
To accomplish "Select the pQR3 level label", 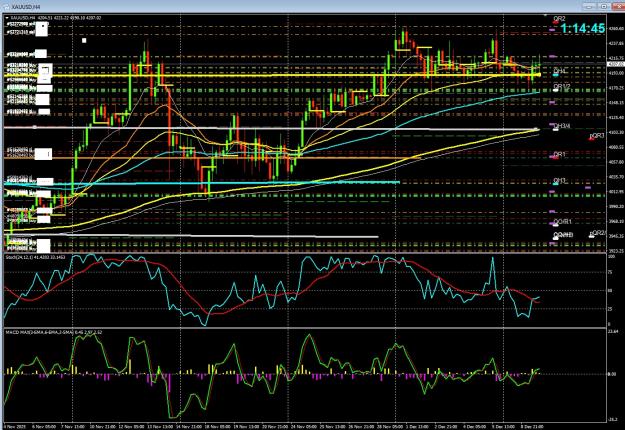I will [597, 136].
